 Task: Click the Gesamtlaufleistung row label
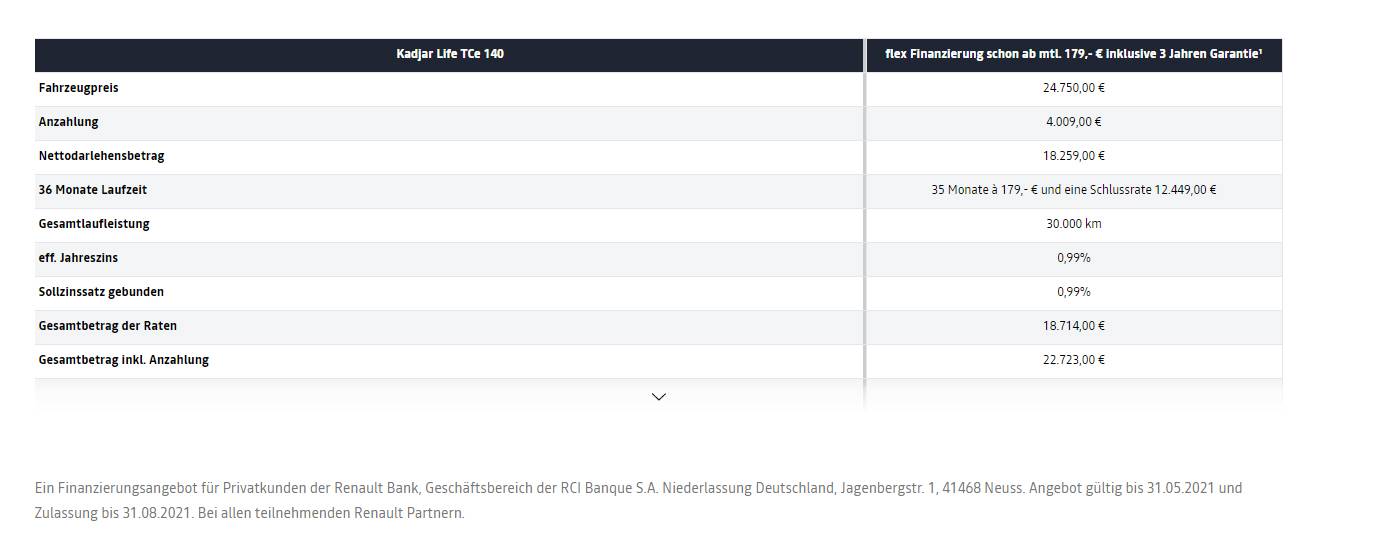94,224
